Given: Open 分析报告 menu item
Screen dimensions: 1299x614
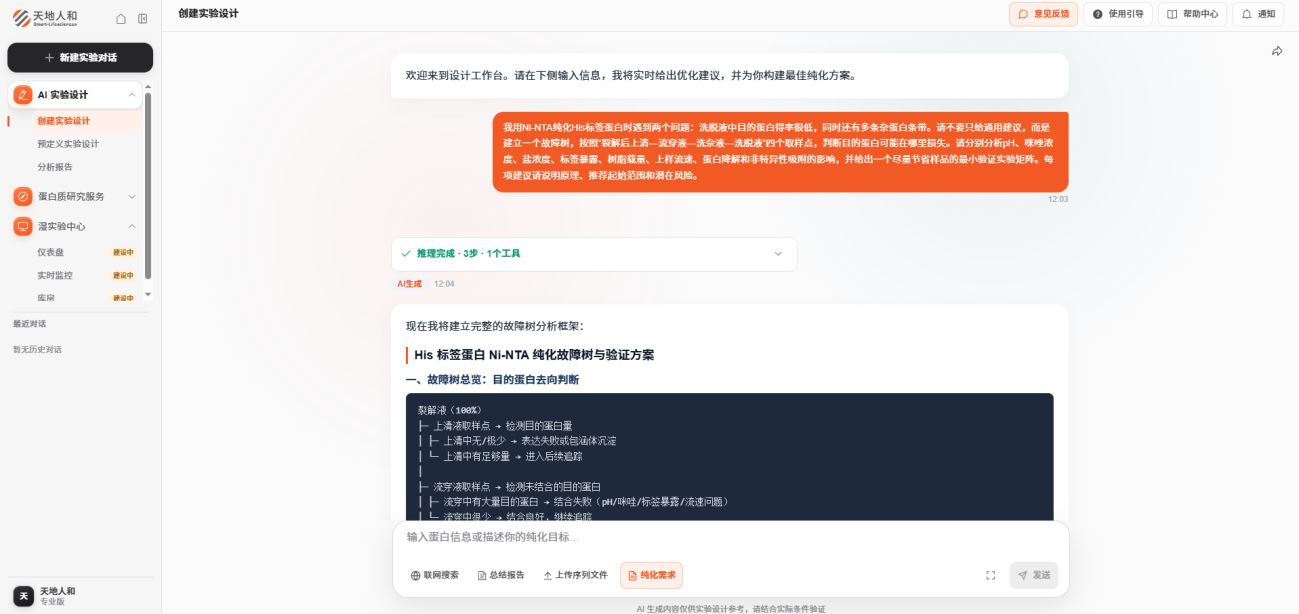Looking at the screenshot, I should (55, 167).
